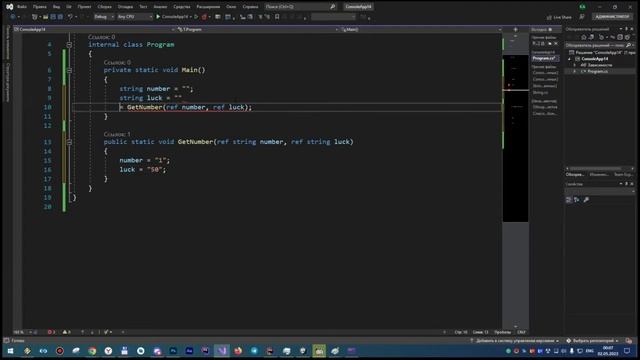Expand the Зависимости node
Image resolution: width=640 pixels, height=360 pixels.
pyautogui.click(x=575, y=65)
